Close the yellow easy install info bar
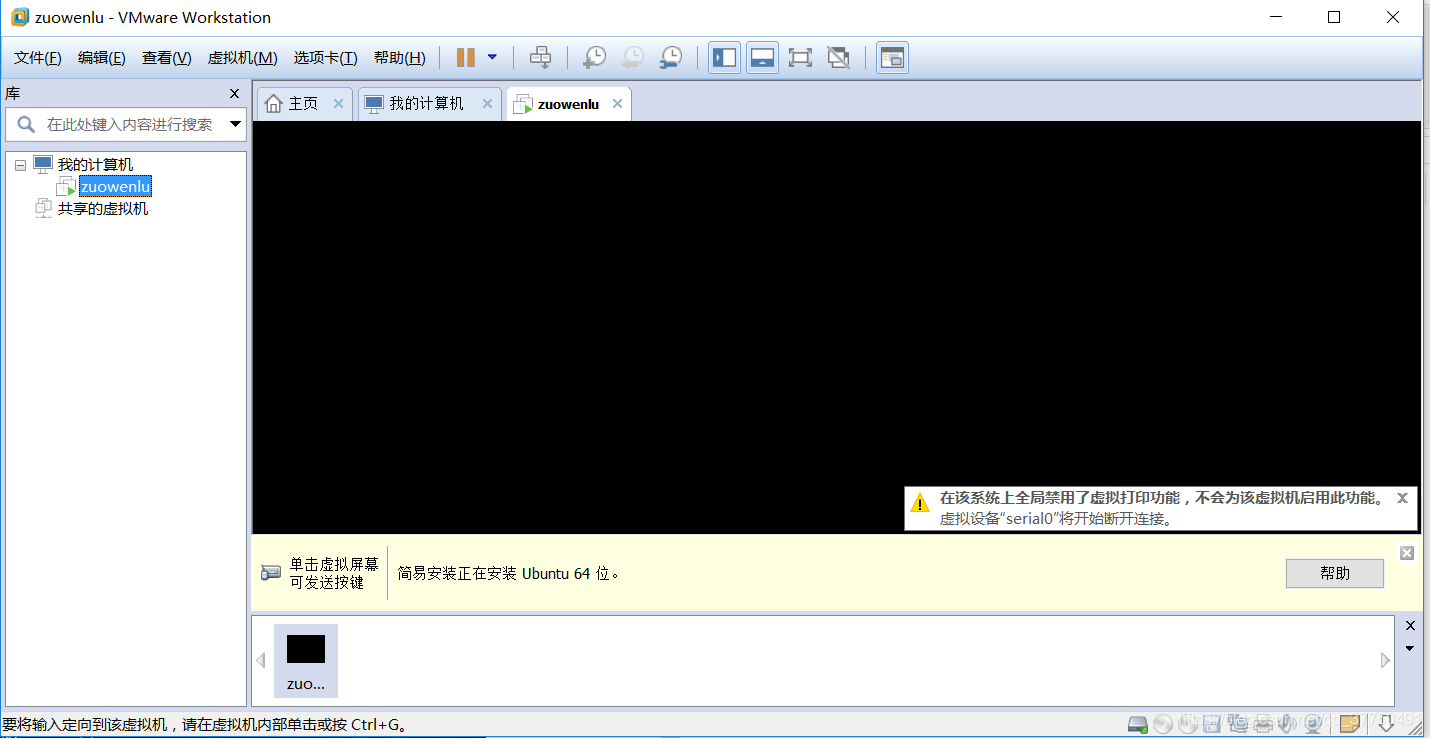Screen dimensions: 1430x738 coord(1407,553)
